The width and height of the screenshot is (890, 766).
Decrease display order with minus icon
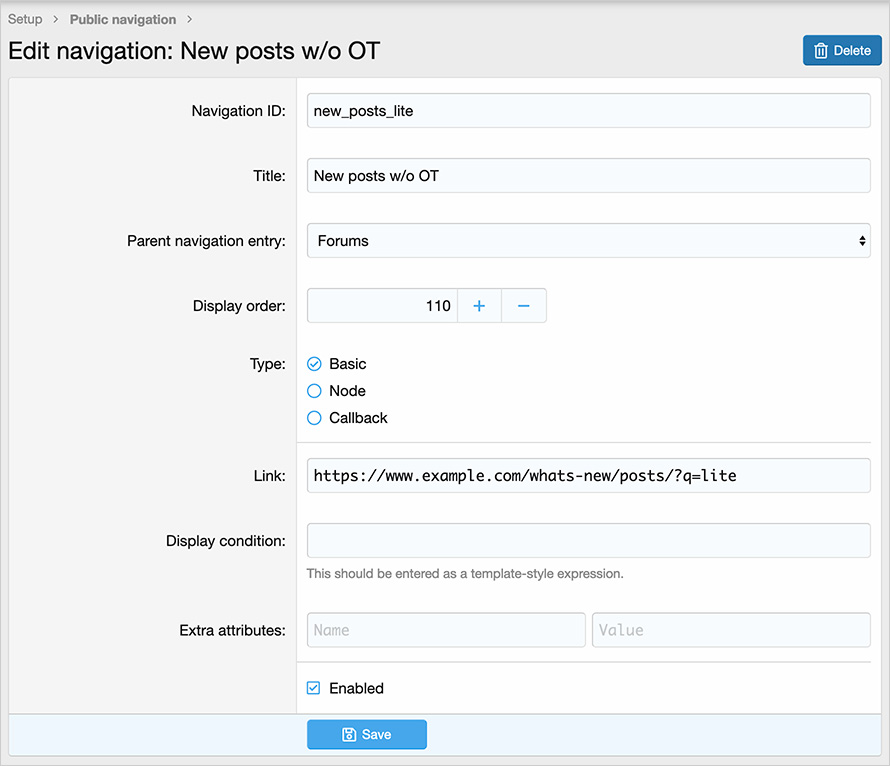[x=523, y=306]
